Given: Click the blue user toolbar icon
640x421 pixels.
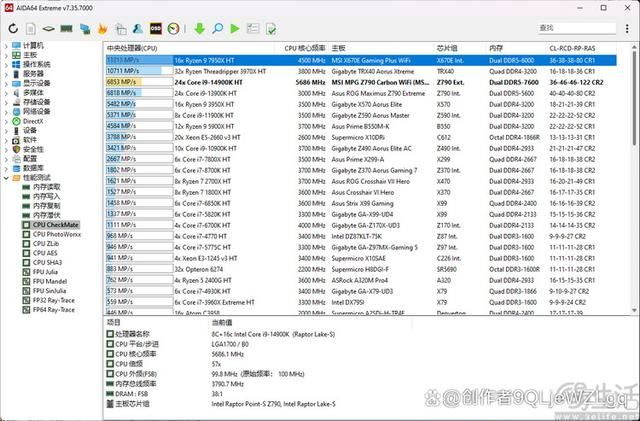Looking at the screenshot, I should (138, 29).
